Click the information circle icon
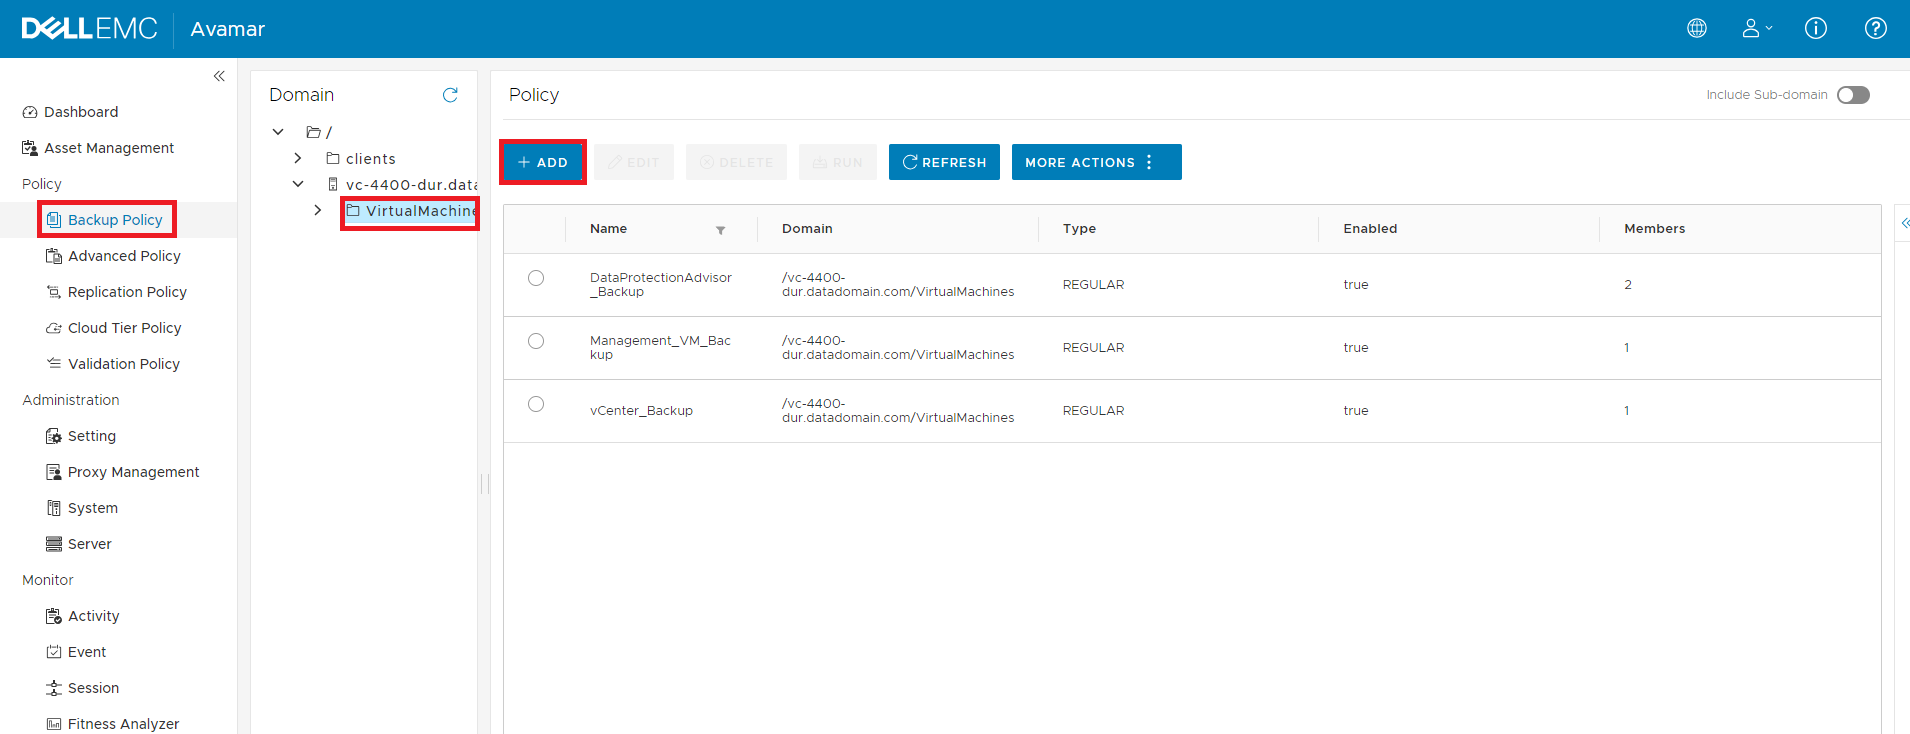The height and width of the screenshot is (734, 1910). pyautogui.click(x=1816, y=28)
